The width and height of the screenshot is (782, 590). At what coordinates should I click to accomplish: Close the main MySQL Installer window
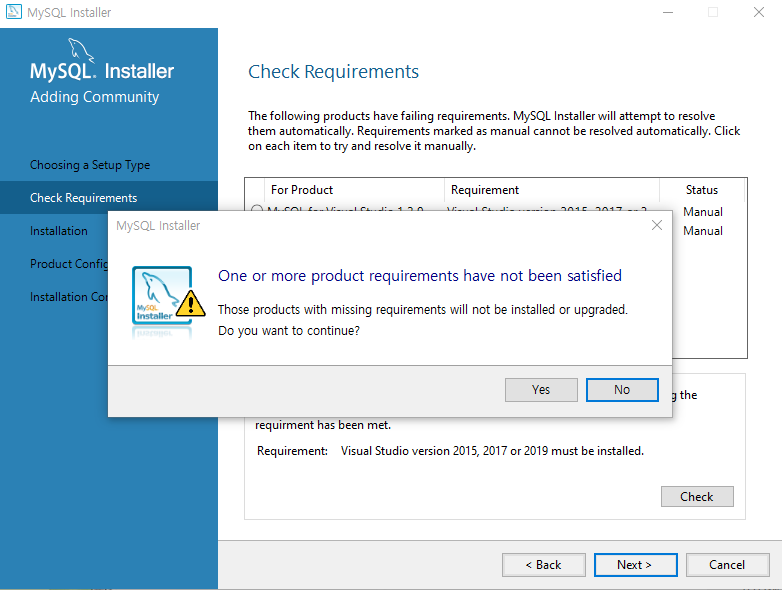[759, 12]
